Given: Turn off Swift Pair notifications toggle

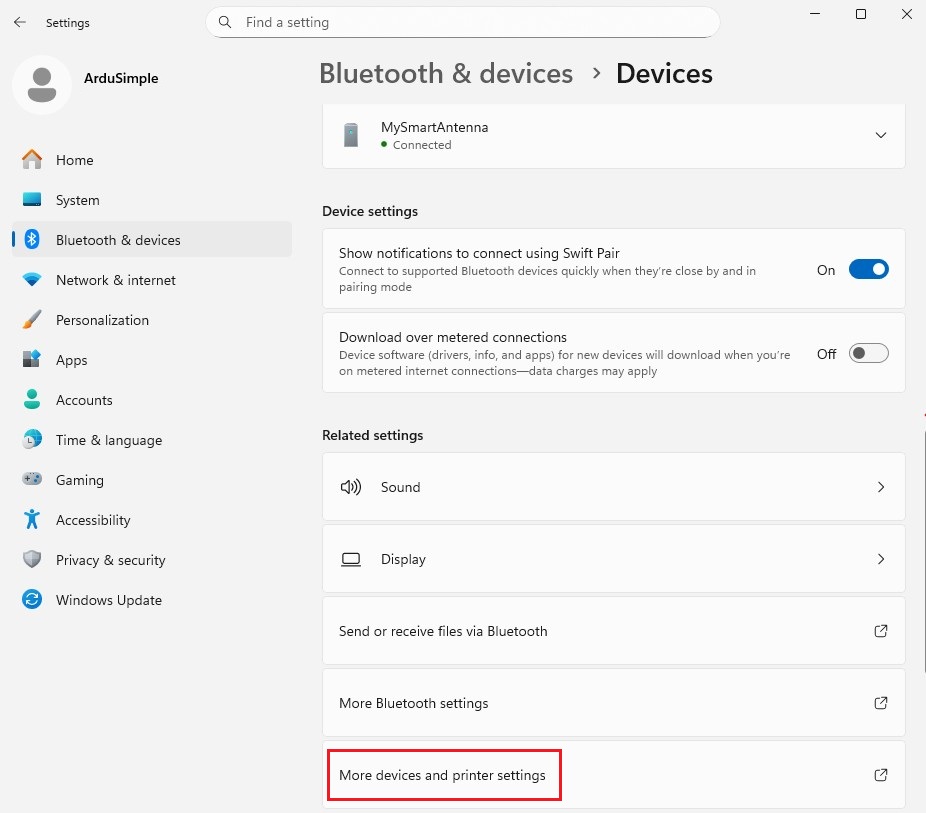Looking at the screenshot, I should pyautogui.click(x=868, y=269).
